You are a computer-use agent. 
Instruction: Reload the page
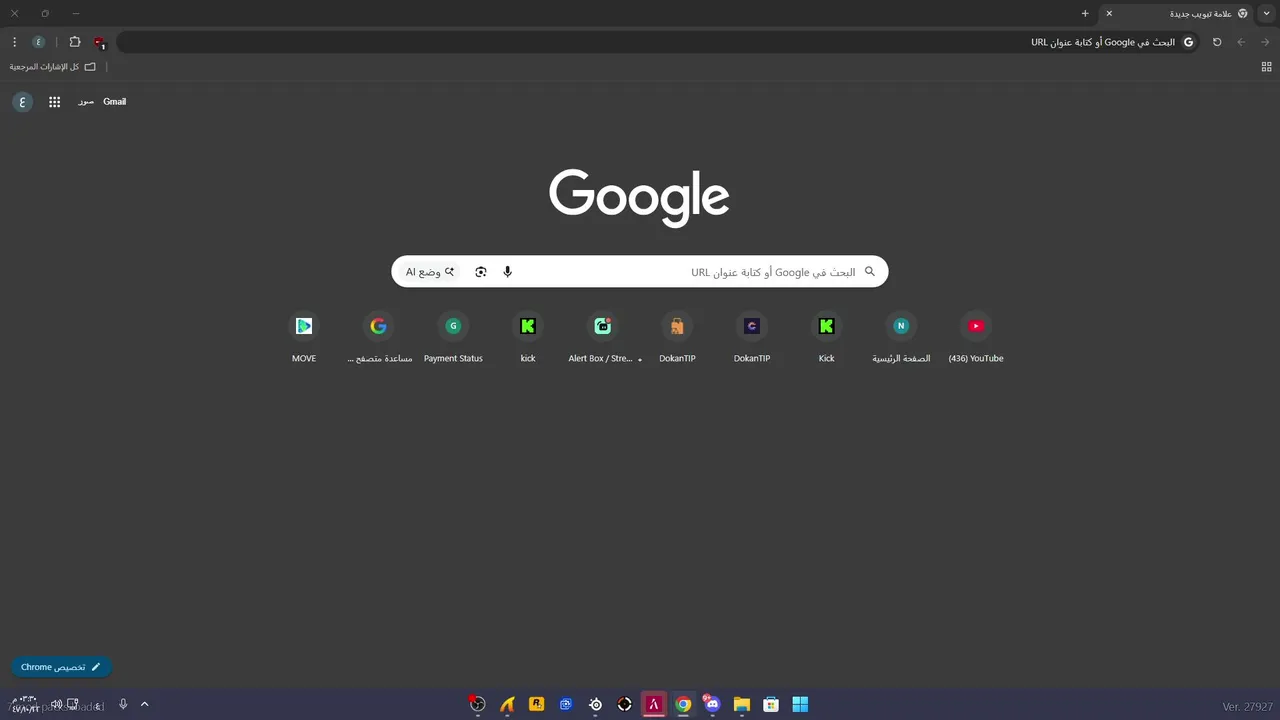click(x=1217, y=42)
